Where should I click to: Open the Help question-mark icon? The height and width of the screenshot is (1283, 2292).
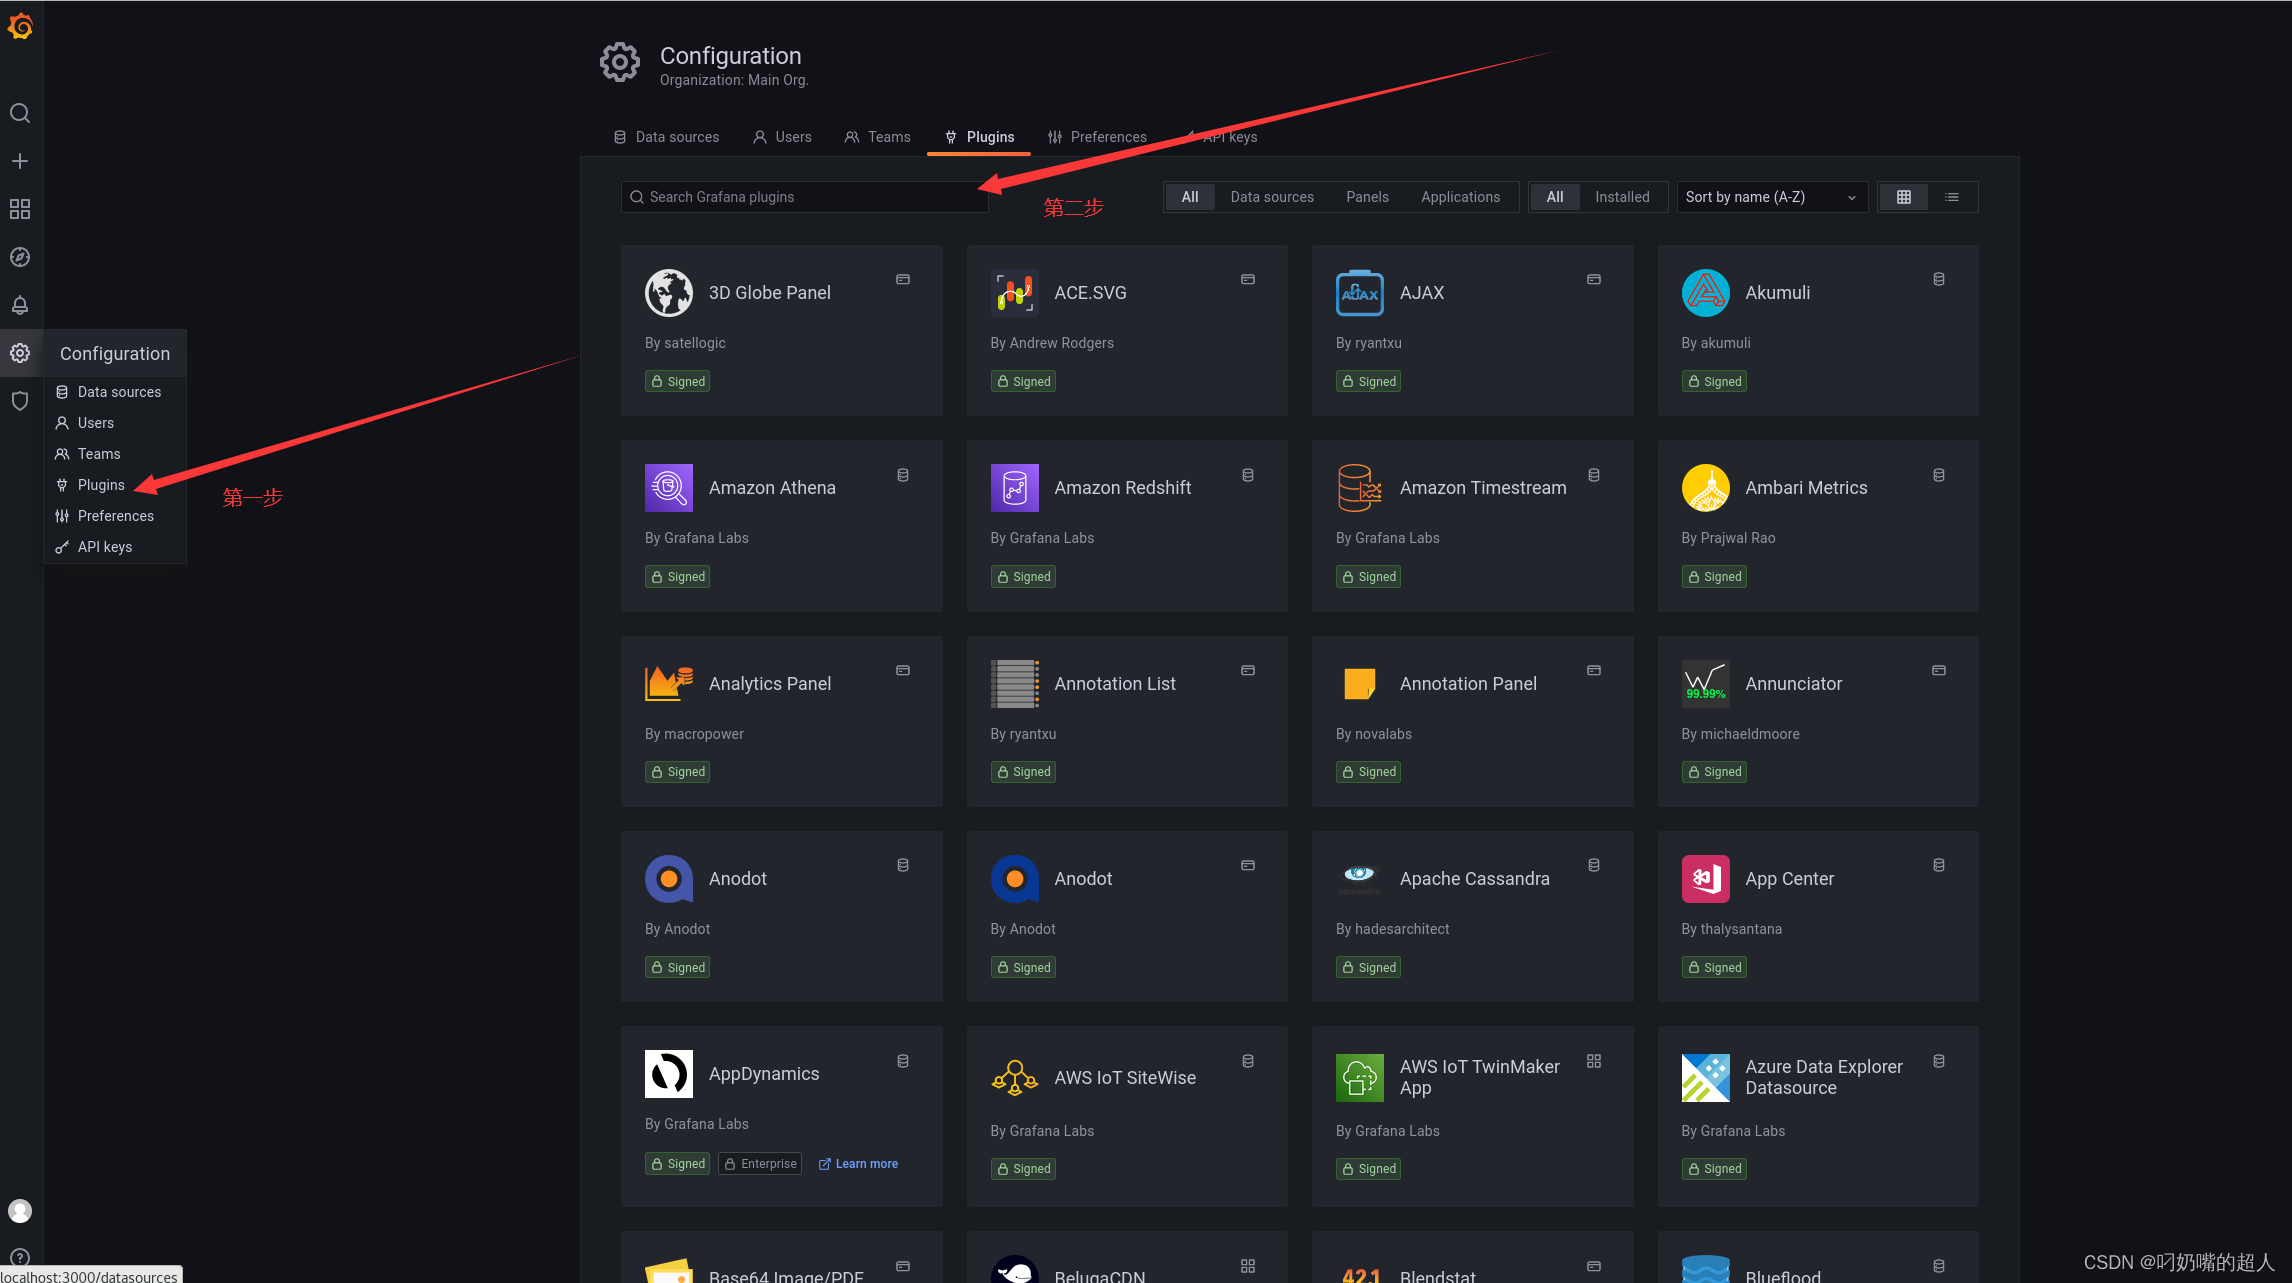20,1257
